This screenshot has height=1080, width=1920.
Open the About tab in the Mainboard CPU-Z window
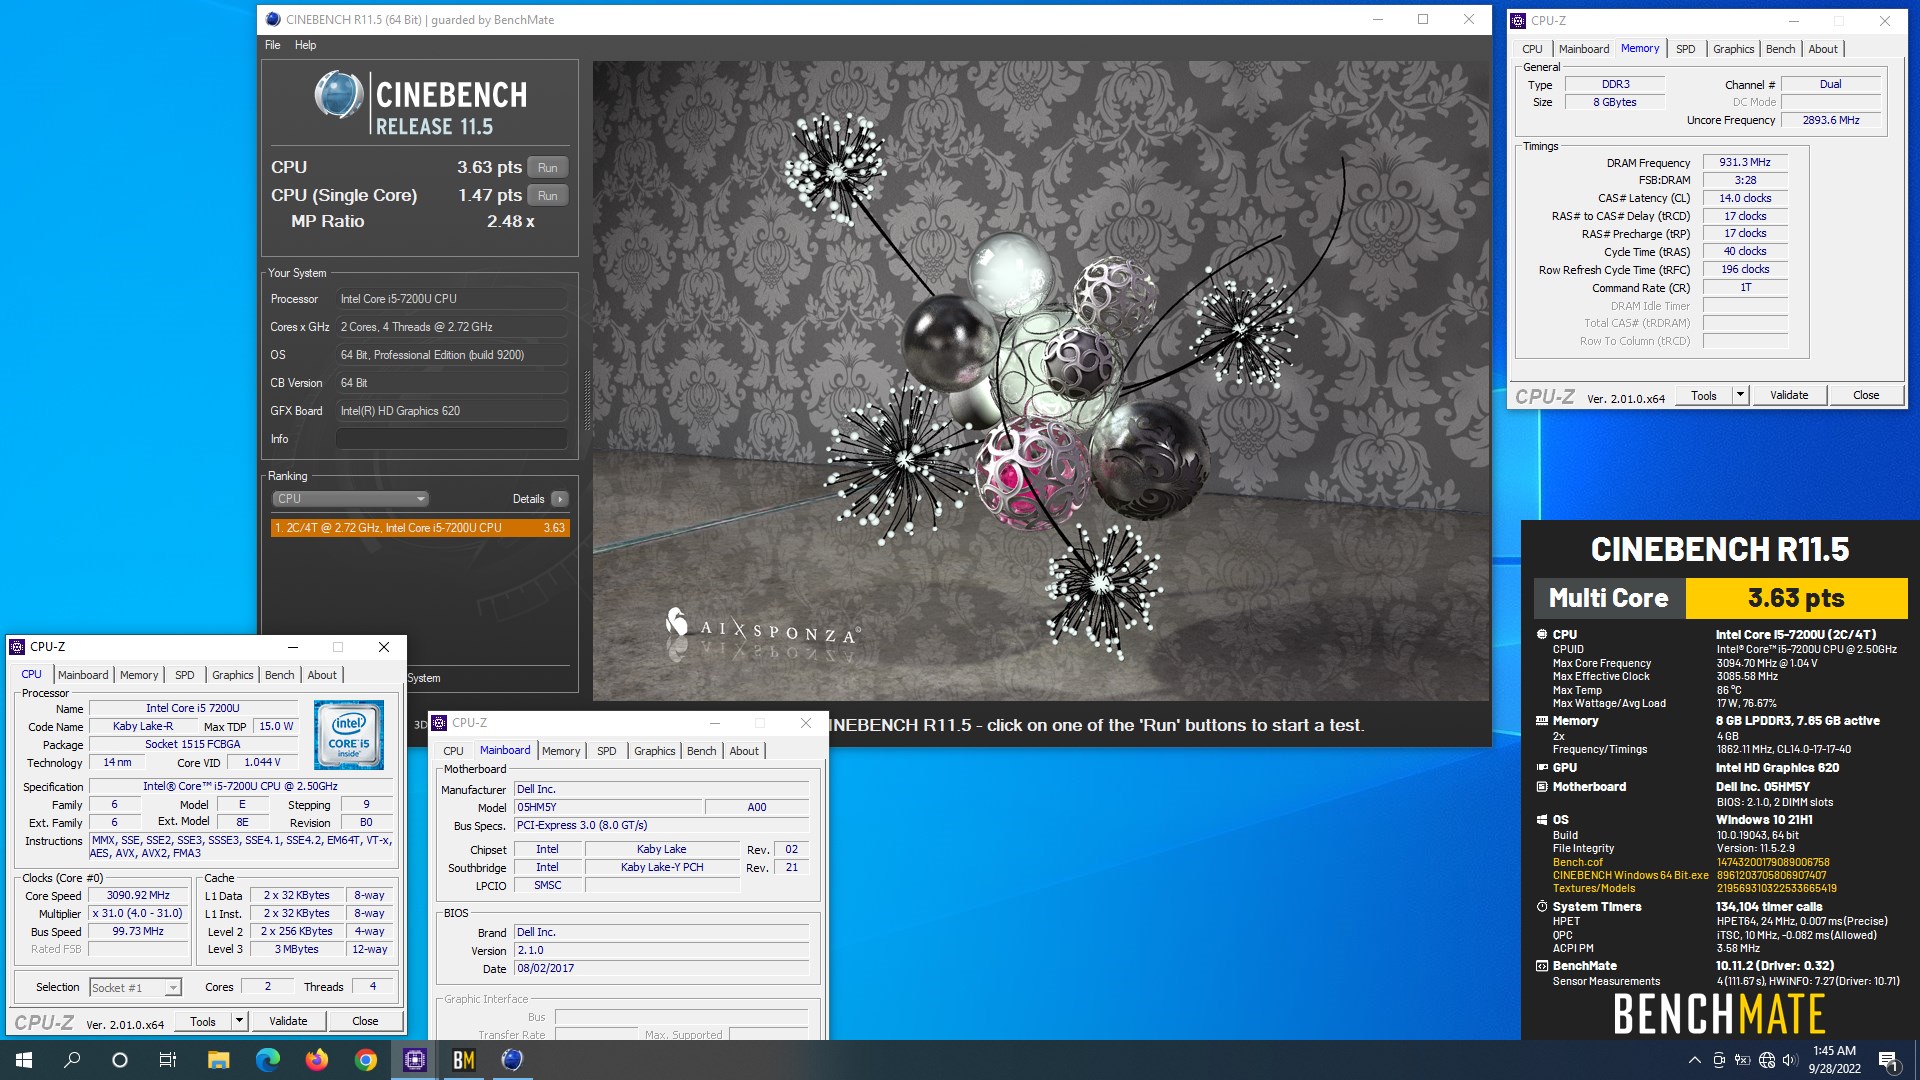743,751
